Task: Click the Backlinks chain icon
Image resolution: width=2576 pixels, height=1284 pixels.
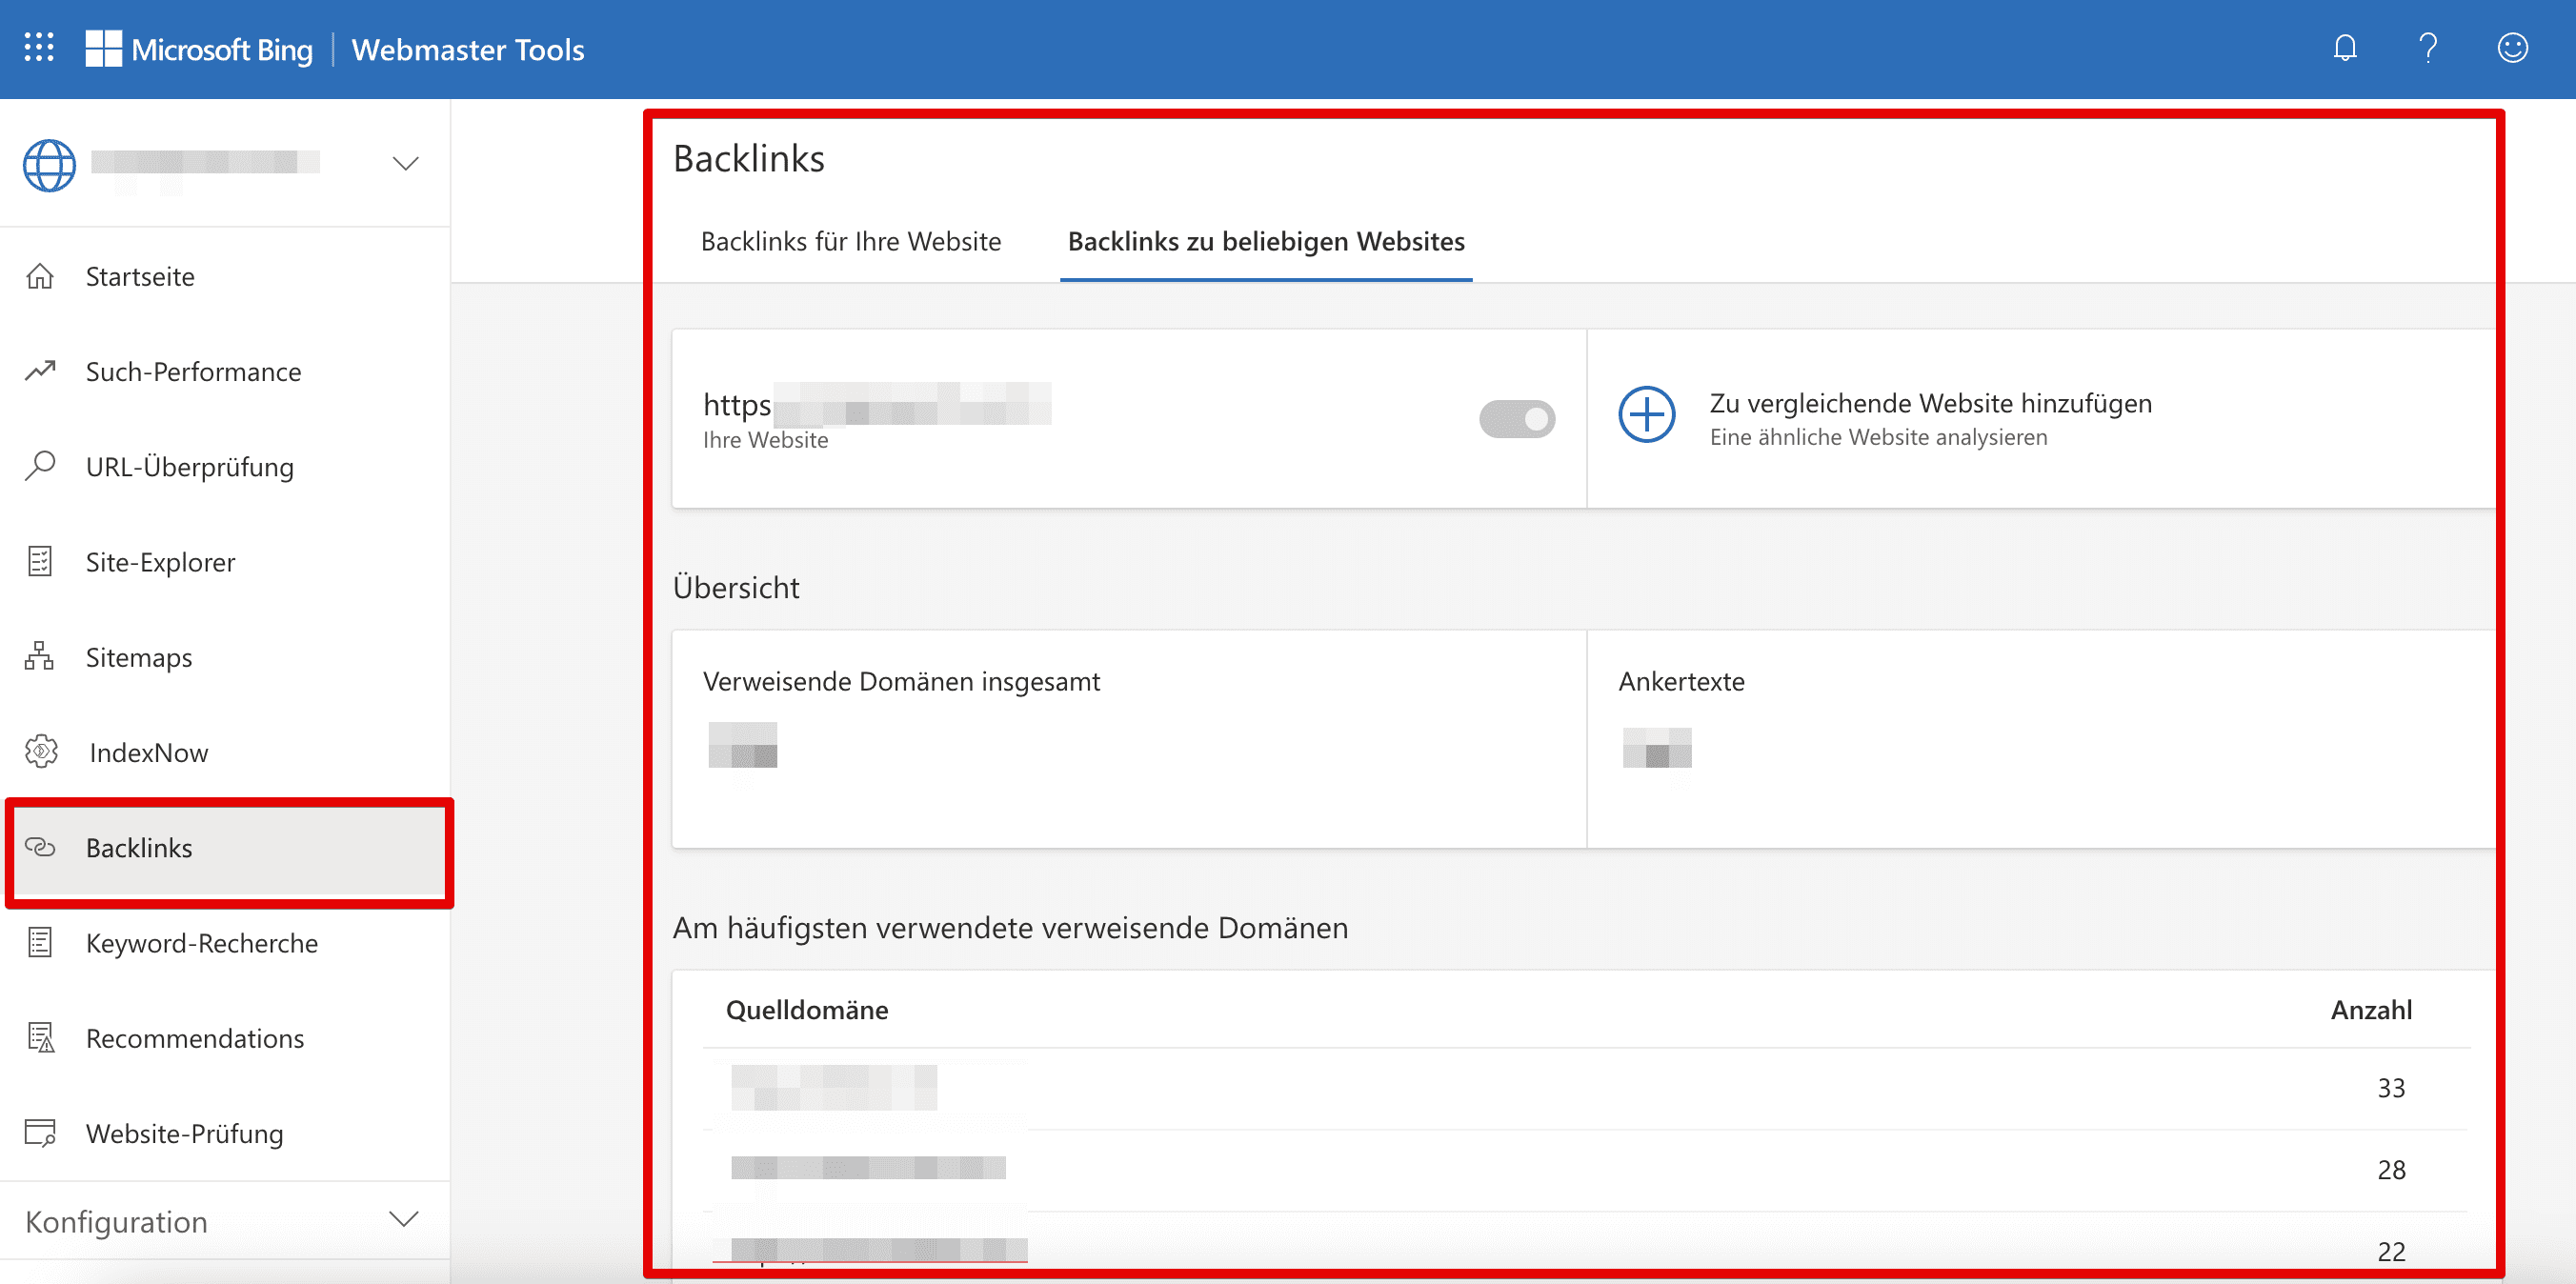Action: (x=40, y=847)
